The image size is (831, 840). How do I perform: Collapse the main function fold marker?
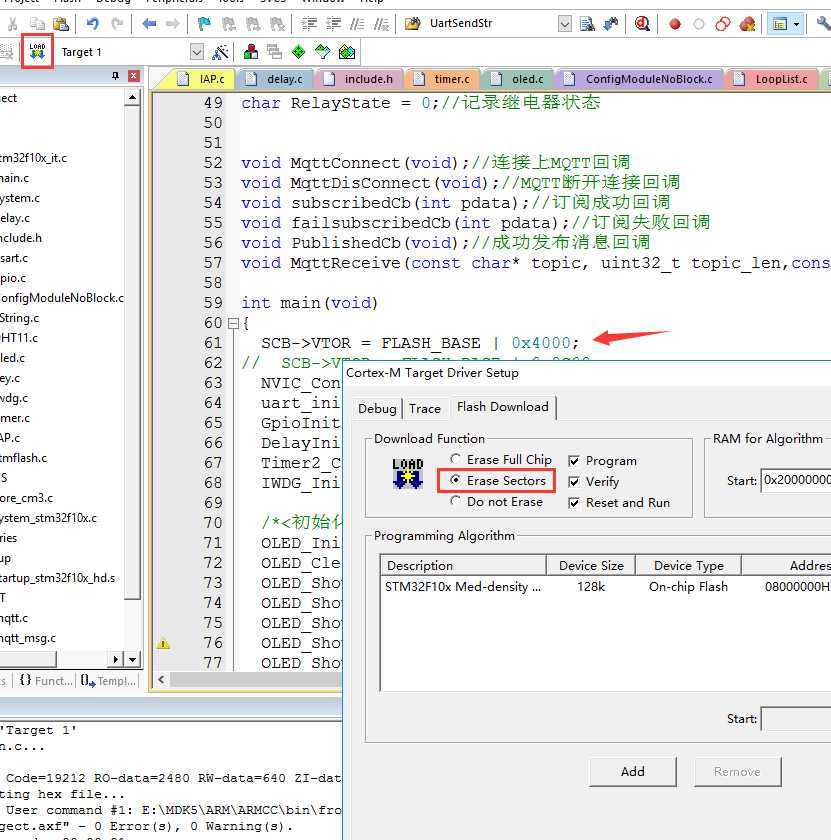233,323
